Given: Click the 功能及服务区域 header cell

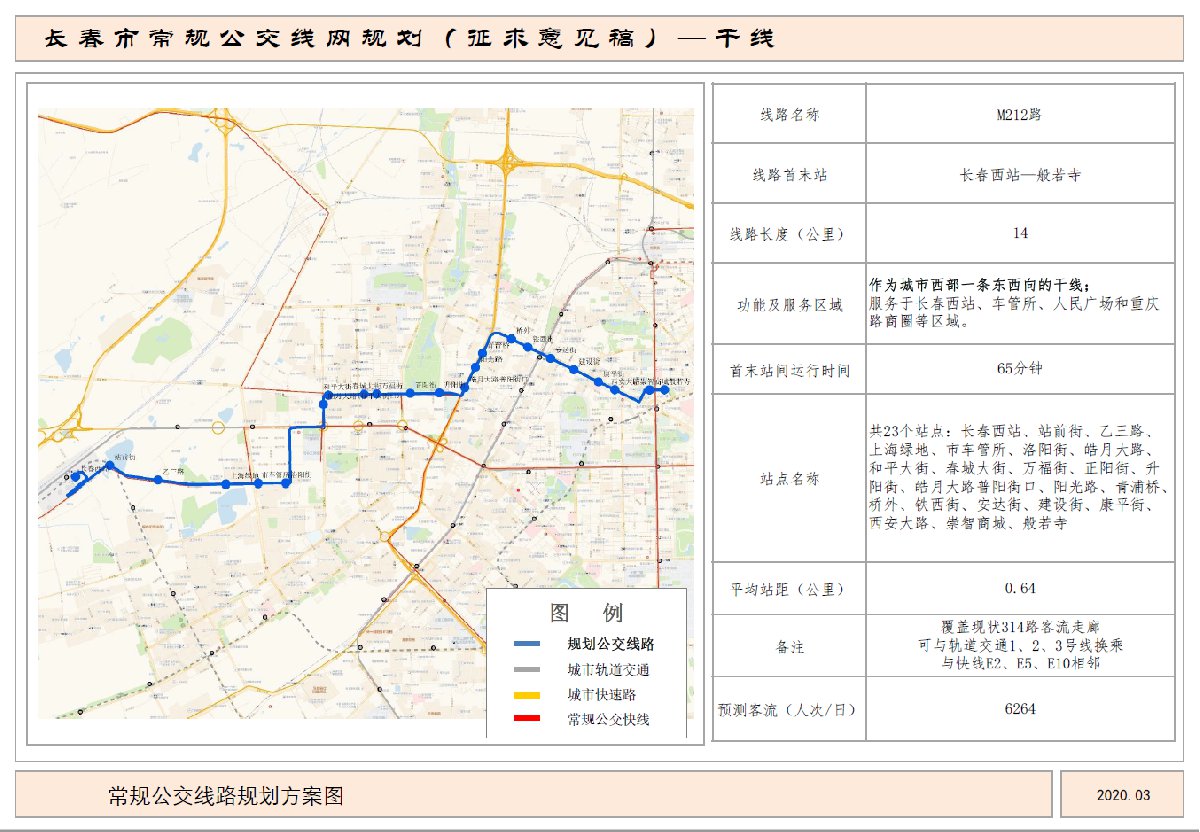Looking at the screenshot, I should [789, 304].
